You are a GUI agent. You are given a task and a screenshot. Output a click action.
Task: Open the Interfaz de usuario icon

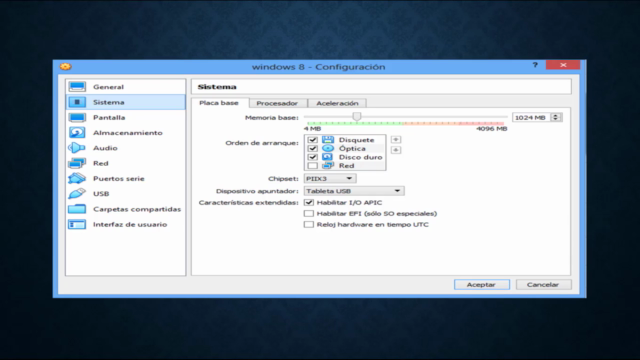77,224
